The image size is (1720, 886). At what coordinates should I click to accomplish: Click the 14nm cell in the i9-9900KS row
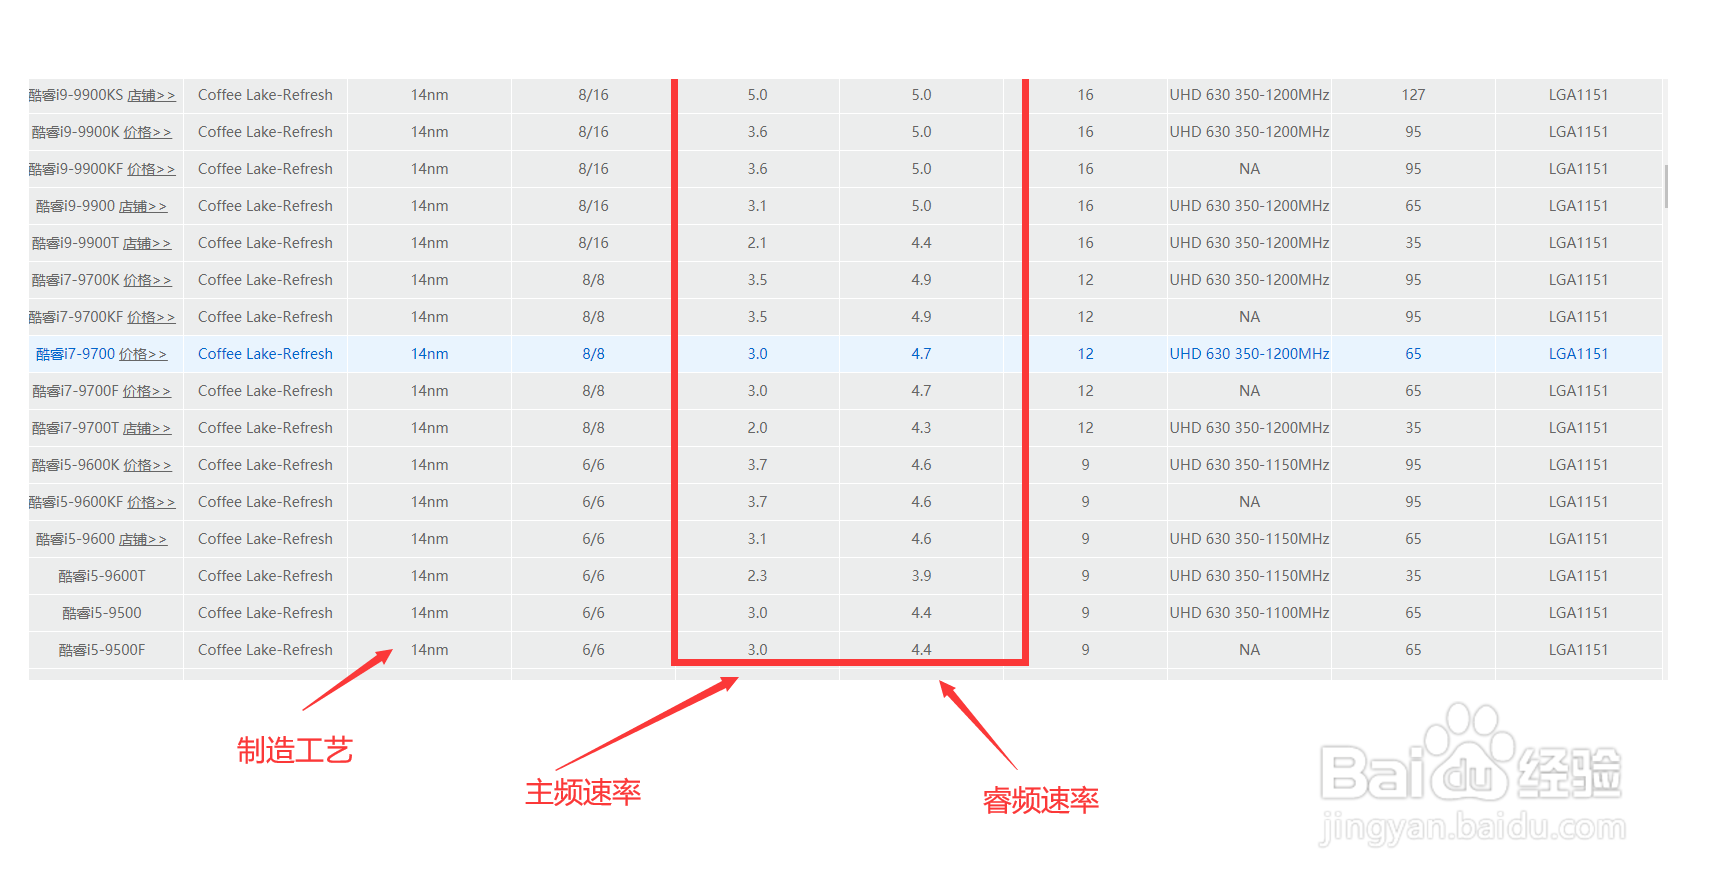tap(429, 95)
